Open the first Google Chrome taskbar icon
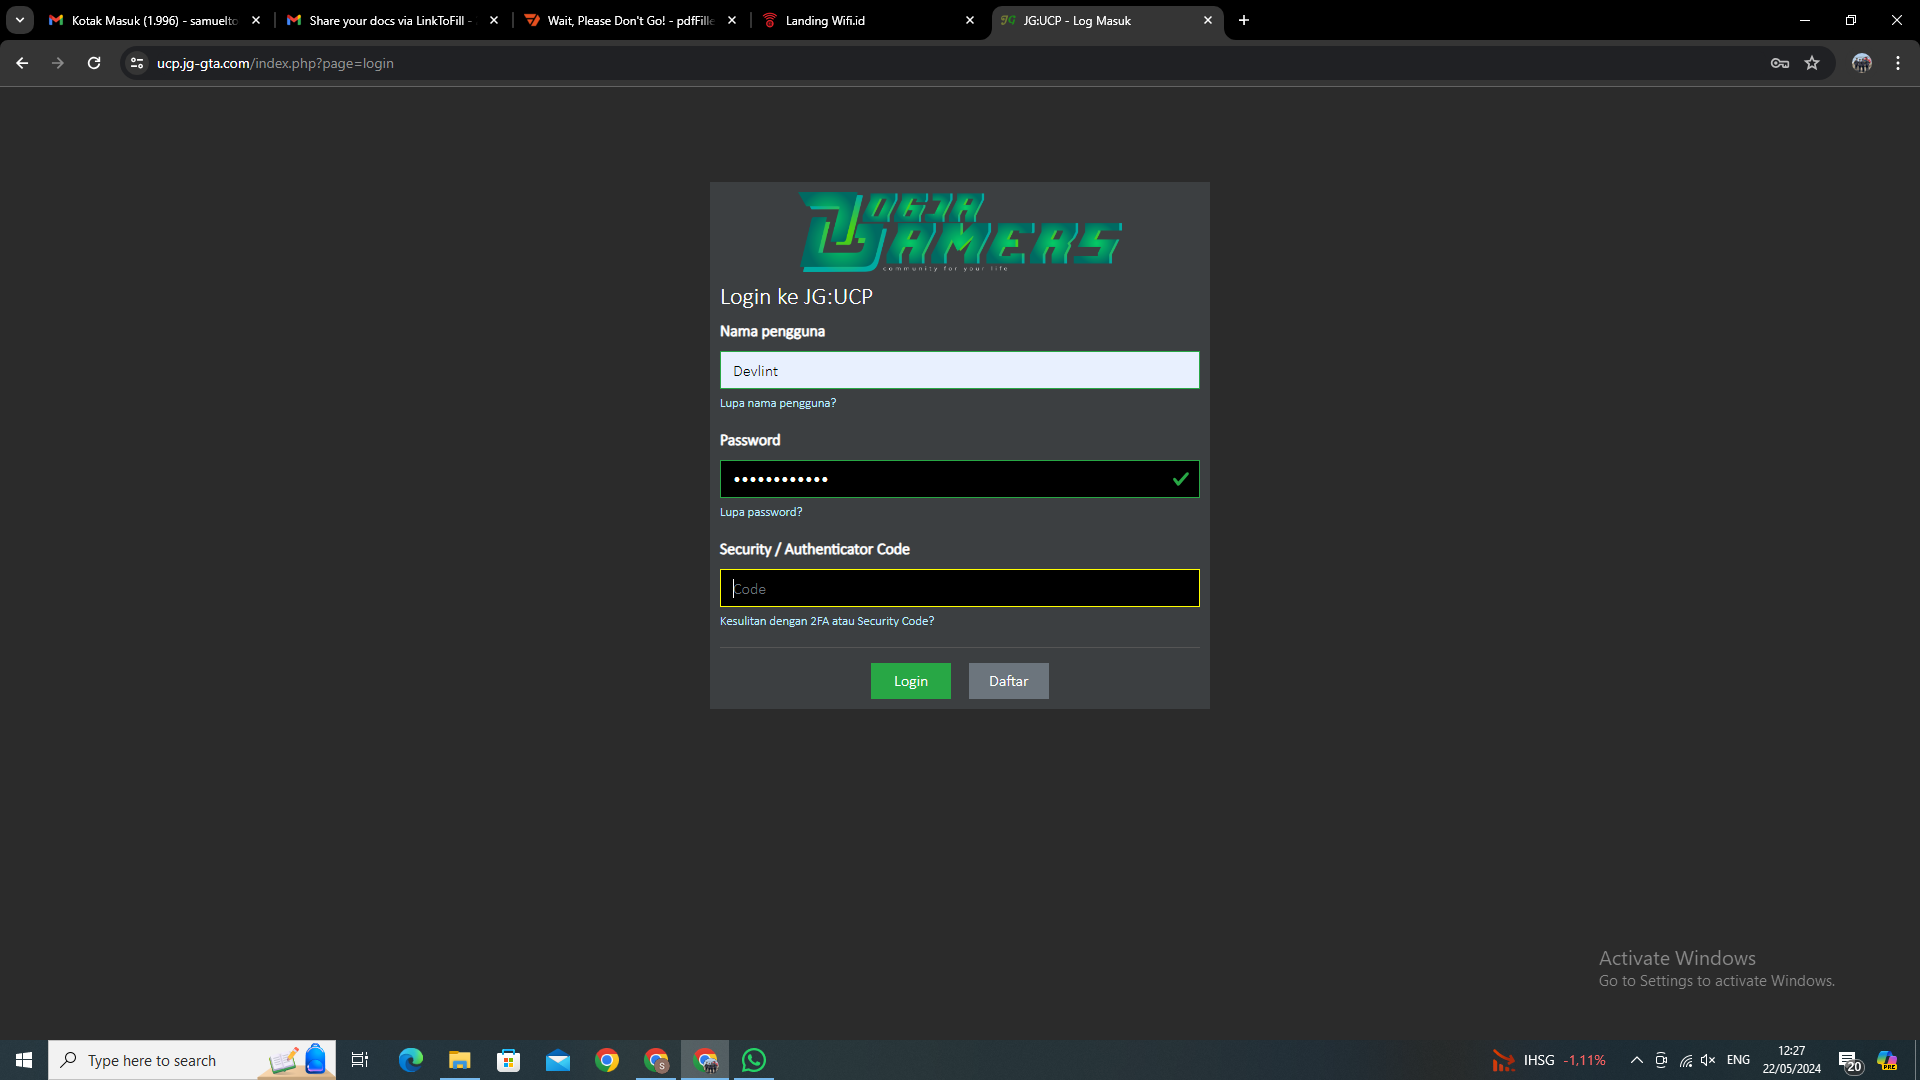The width and height of the screenshot is (1920, 1080). [607, 1060]
